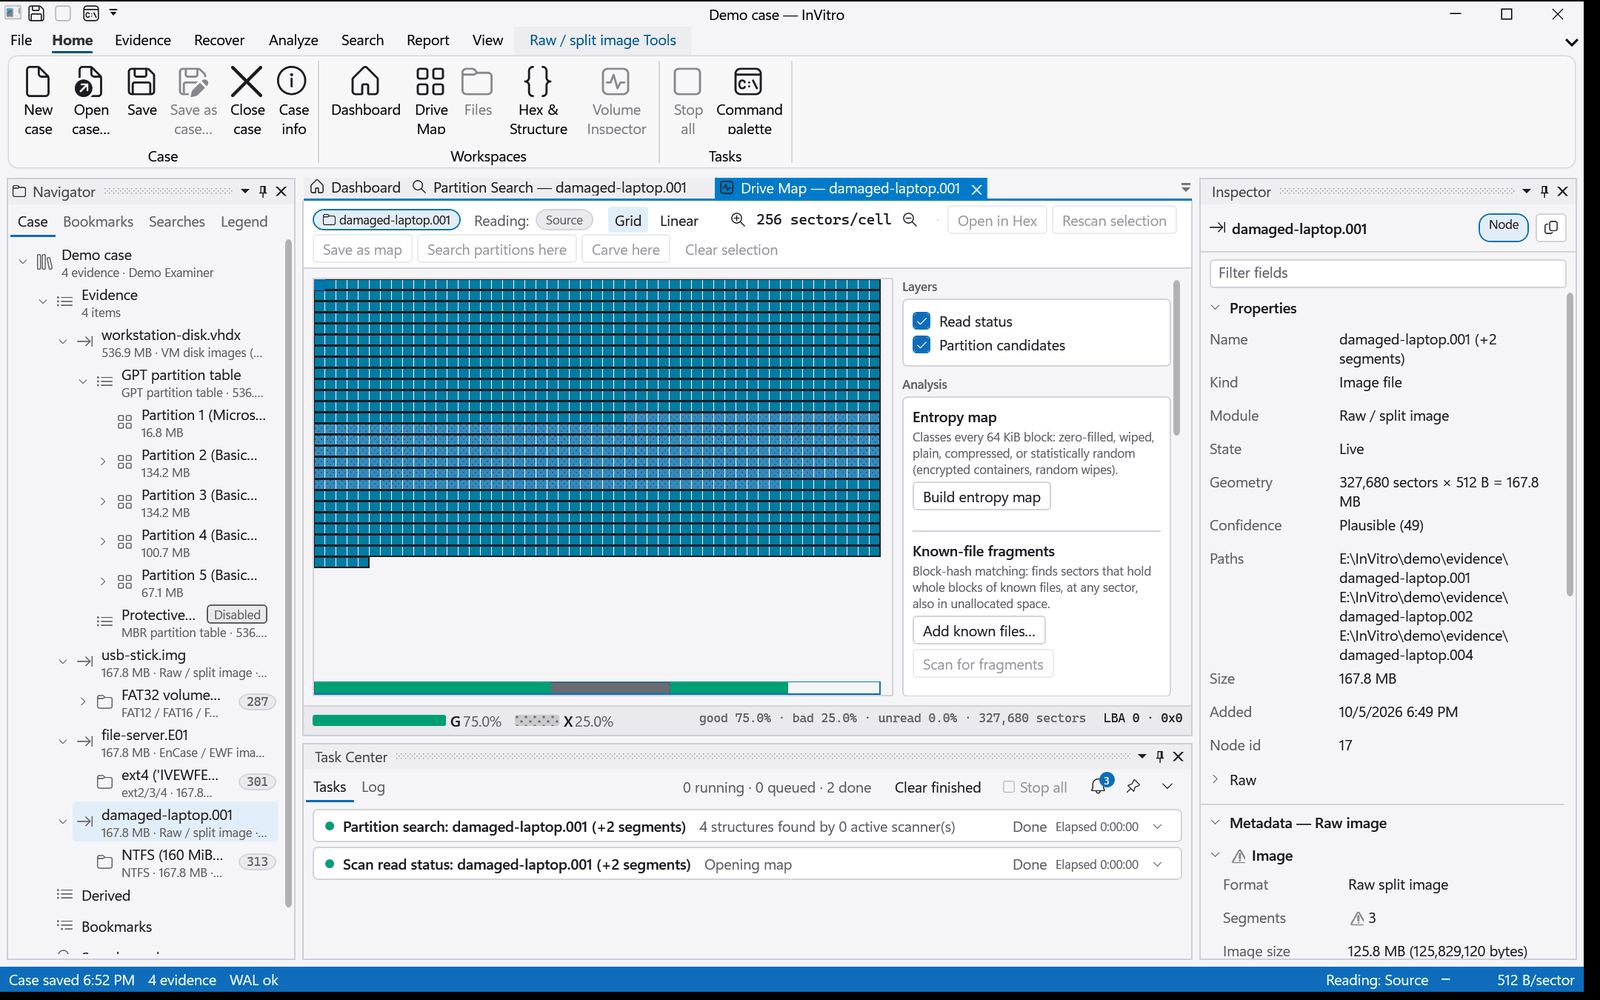Click the good 75.0% green legend bar
The image size is (1600, 1000).
pos(379,721)
